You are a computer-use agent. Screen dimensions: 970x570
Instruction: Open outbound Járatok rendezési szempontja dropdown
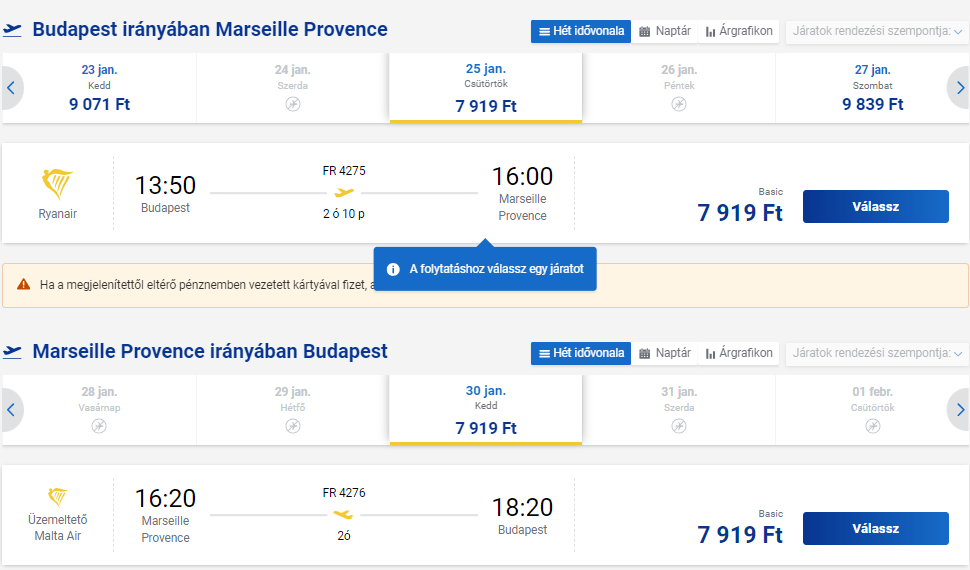point(876,31)
